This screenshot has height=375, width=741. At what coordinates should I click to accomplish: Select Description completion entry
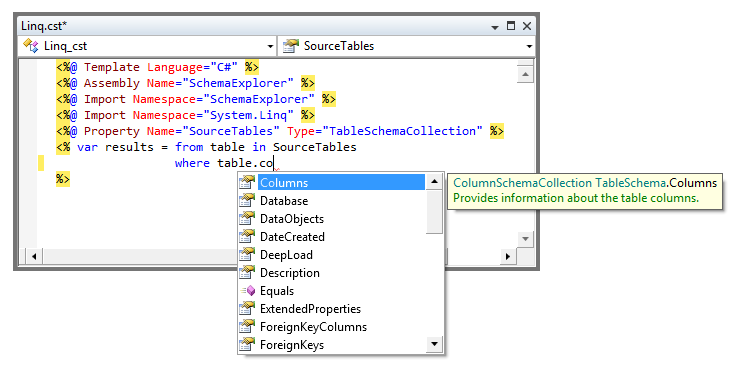pos(290,273)
